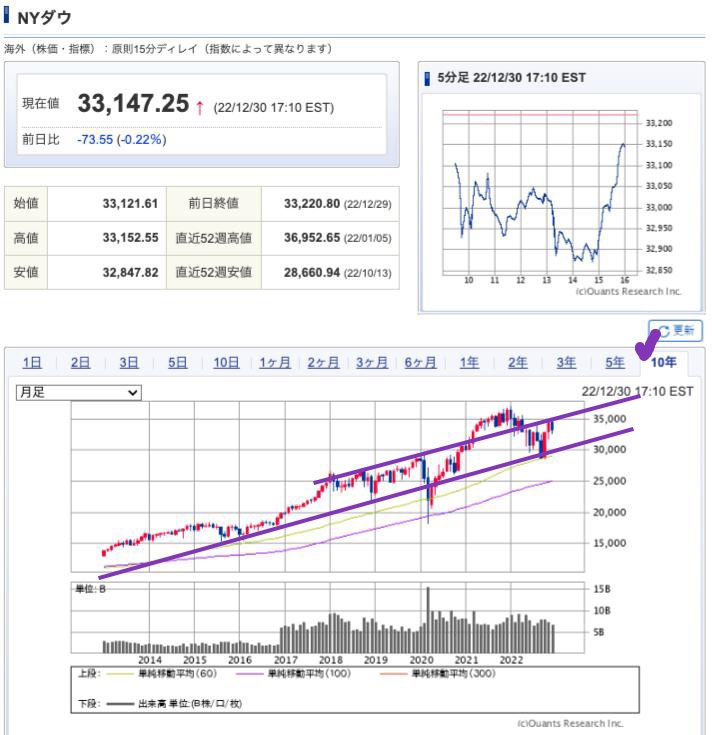Click the 52-week high 36,952.65
The width and height of the screenshot is (712, 735).
pyautogui.click(x=312, y=238)
